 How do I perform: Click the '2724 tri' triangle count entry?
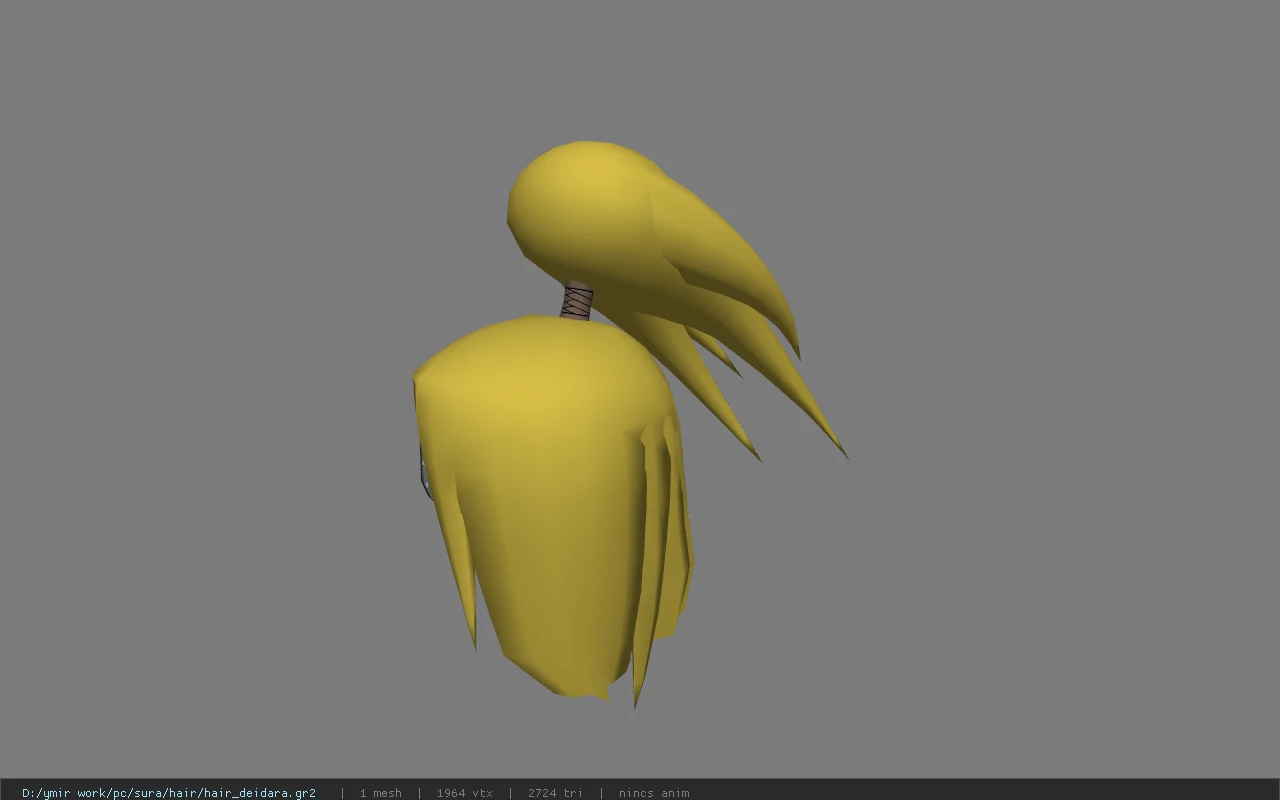(x=555, y=793)
